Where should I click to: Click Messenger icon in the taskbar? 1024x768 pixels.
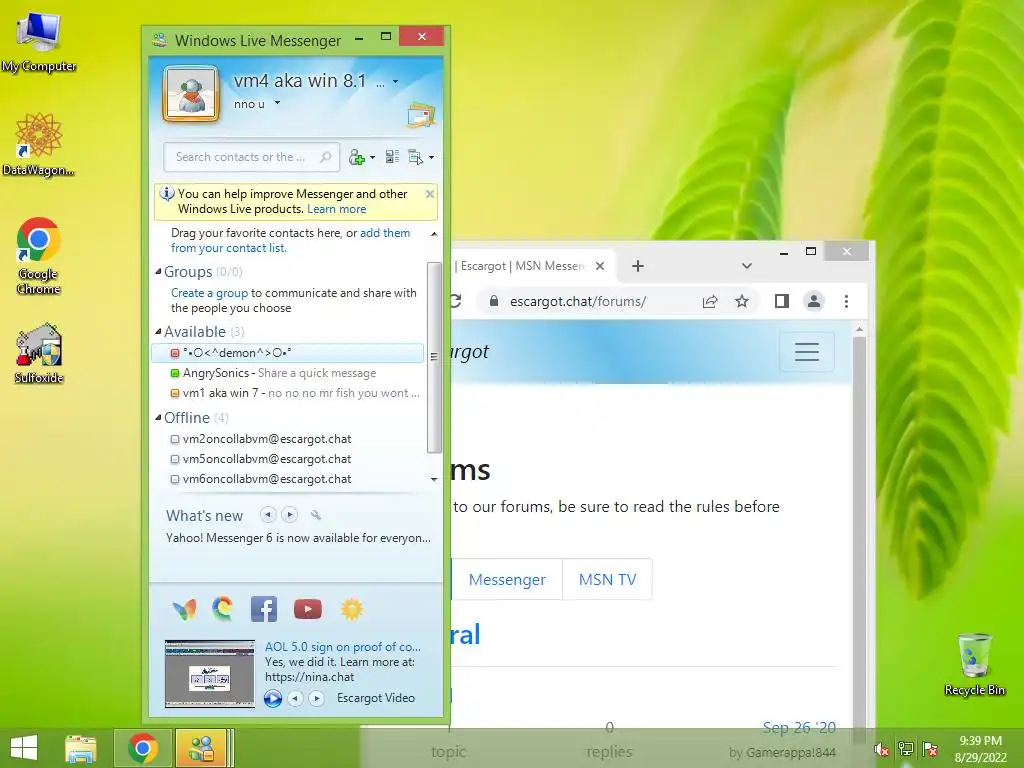pyautogui.click(x=201, y=748)
